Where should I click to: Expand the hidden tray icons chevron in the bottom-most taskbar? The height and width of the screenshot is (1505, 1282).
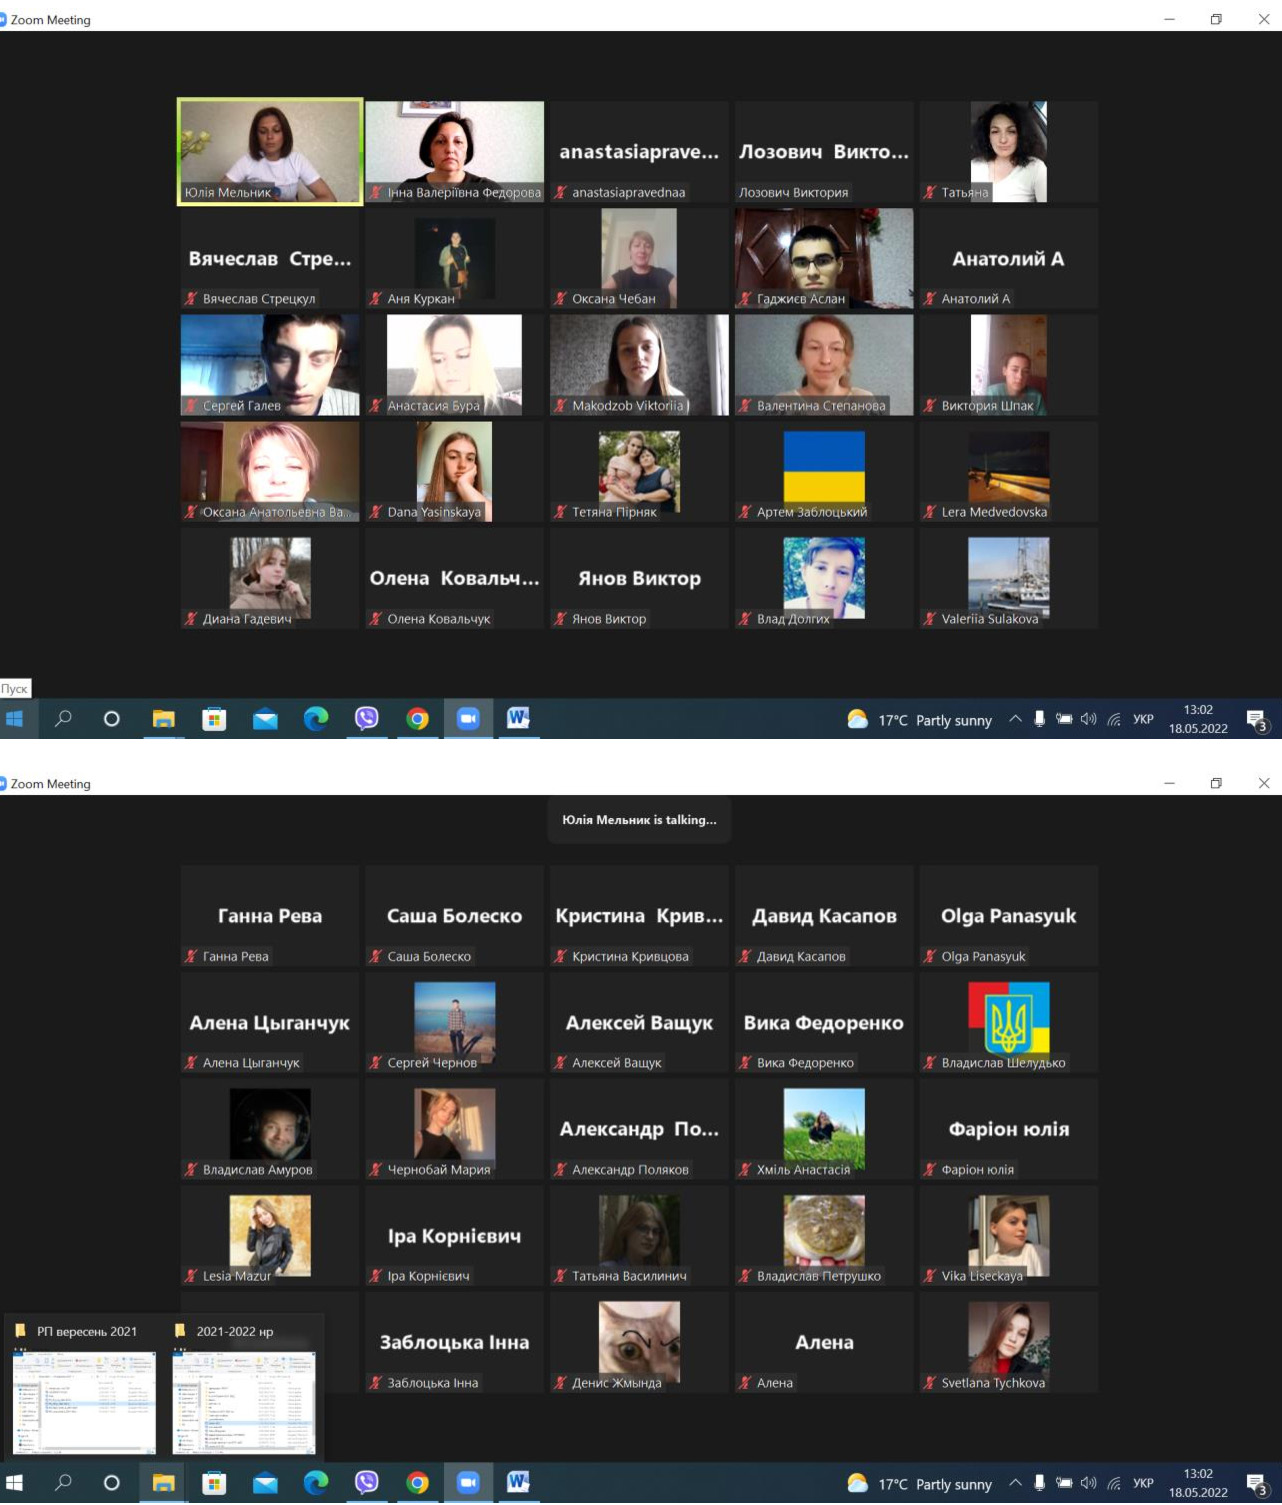pyautogui.click(x=1015, y=1483)
